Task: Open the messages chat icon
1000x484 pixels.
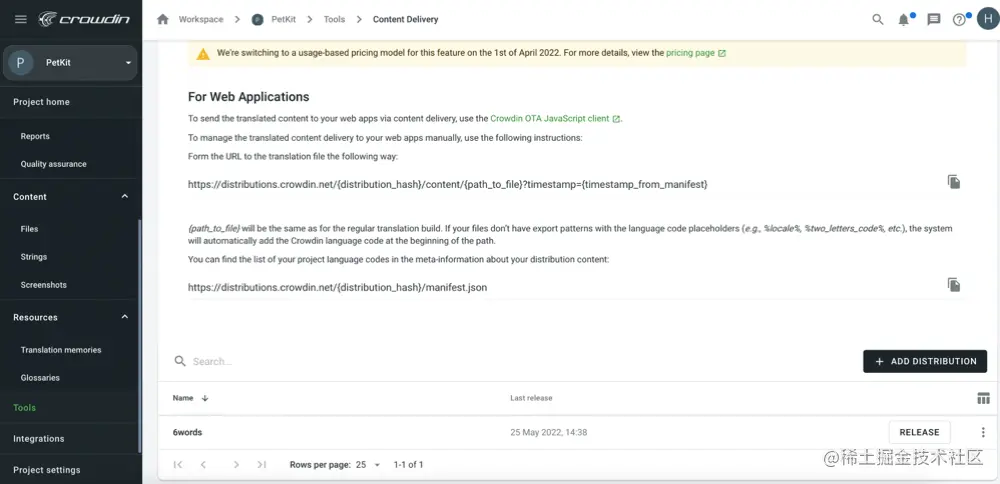Action: pyautogui.click(x=934, y=19)
